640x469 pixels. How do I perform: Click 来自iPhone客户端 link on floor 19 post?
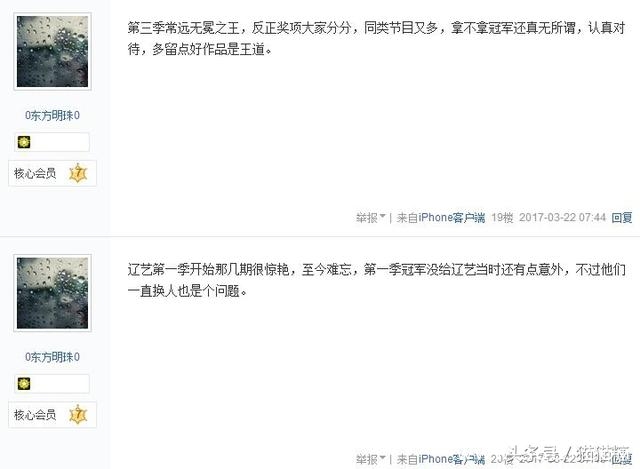pos(441,218)
